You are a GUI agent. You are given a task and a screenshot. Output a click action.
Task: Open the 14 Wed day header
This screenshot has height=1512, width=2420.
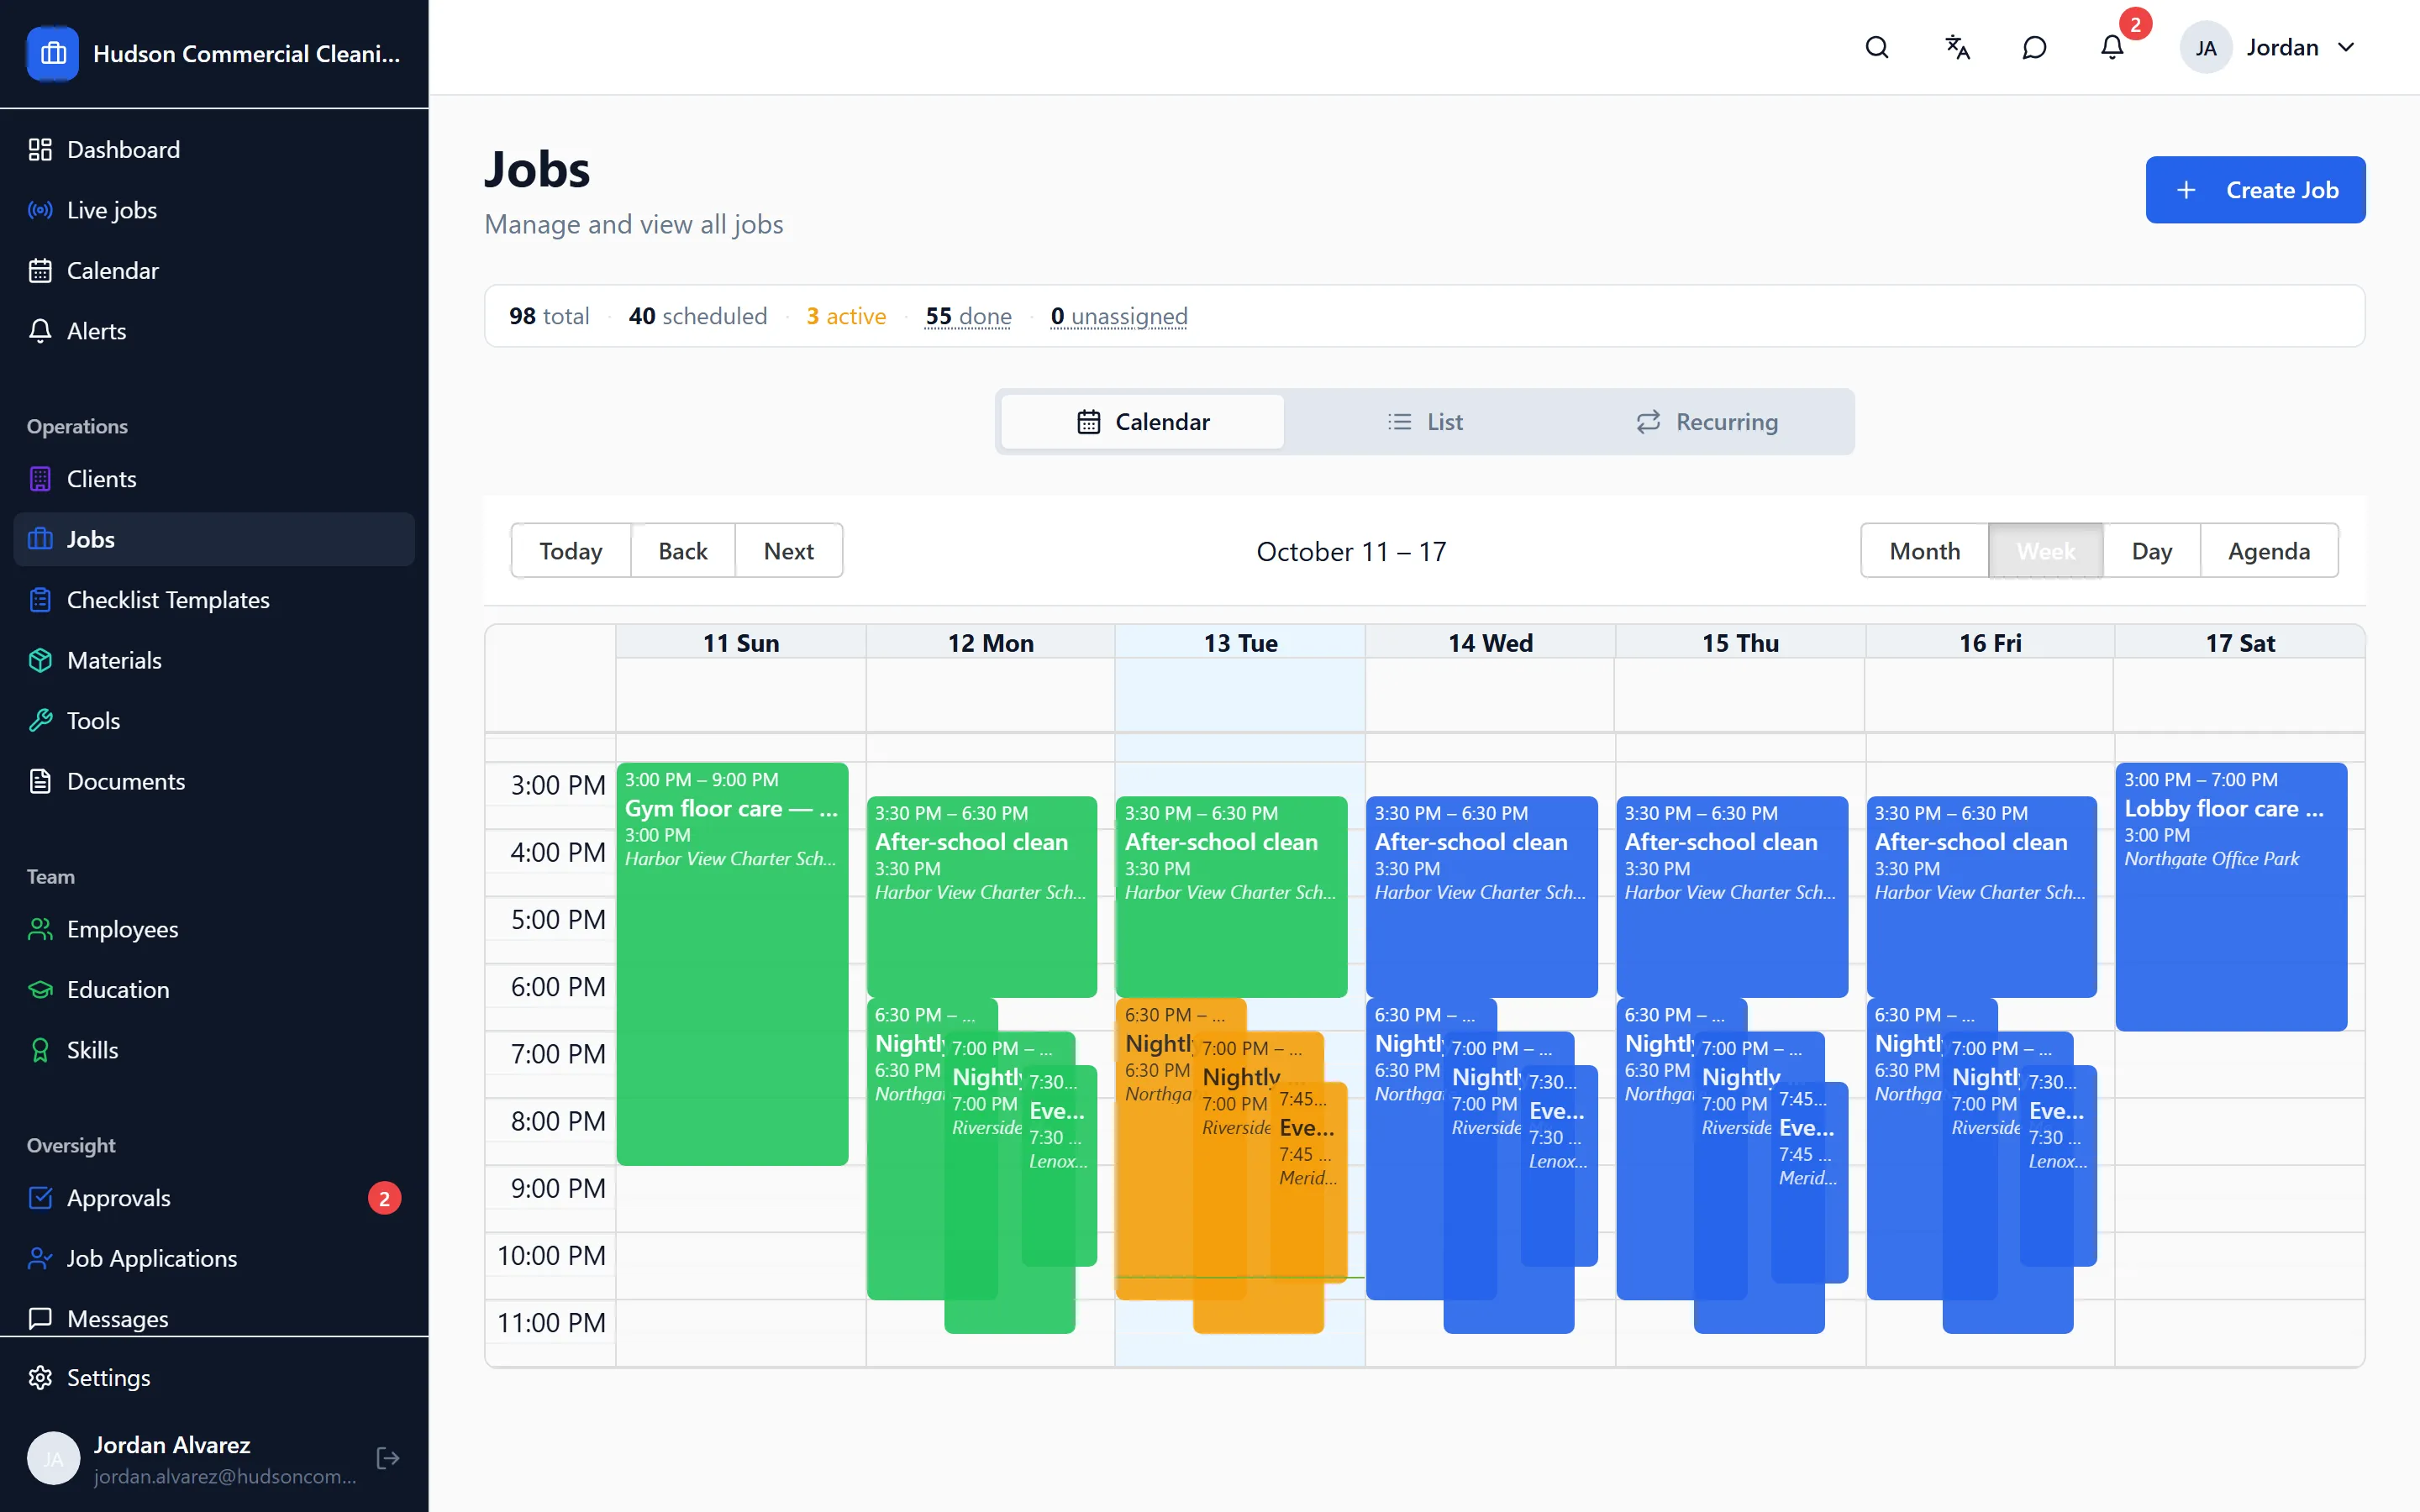(1491, 643)
